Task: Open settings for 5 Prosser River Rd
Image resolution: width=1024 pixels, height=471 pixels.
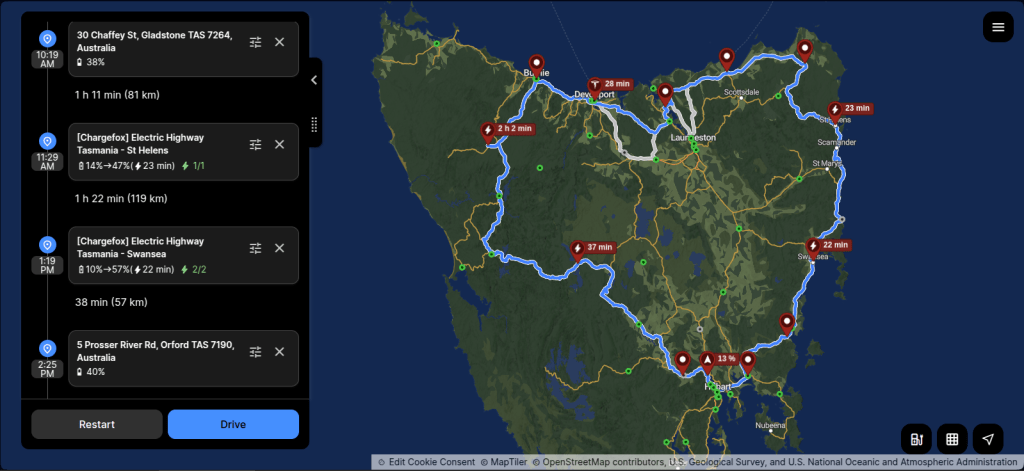Action: pos(256,351)
